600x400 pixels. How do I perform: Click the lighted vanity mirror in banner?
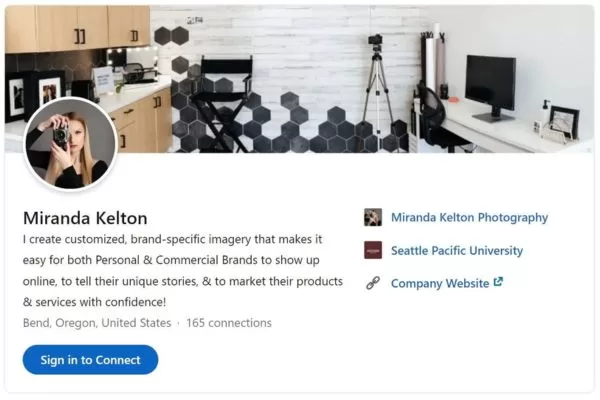(132, 61)
